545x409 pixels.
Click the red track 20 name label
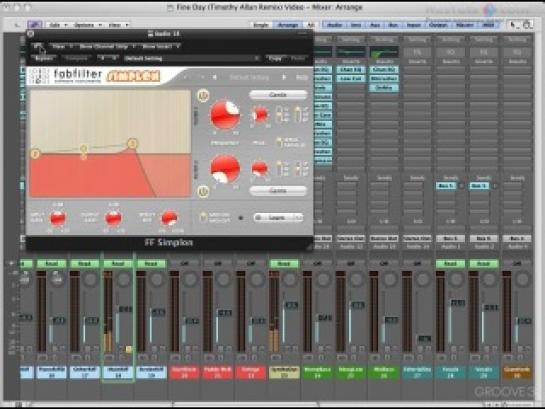(185, 372)
